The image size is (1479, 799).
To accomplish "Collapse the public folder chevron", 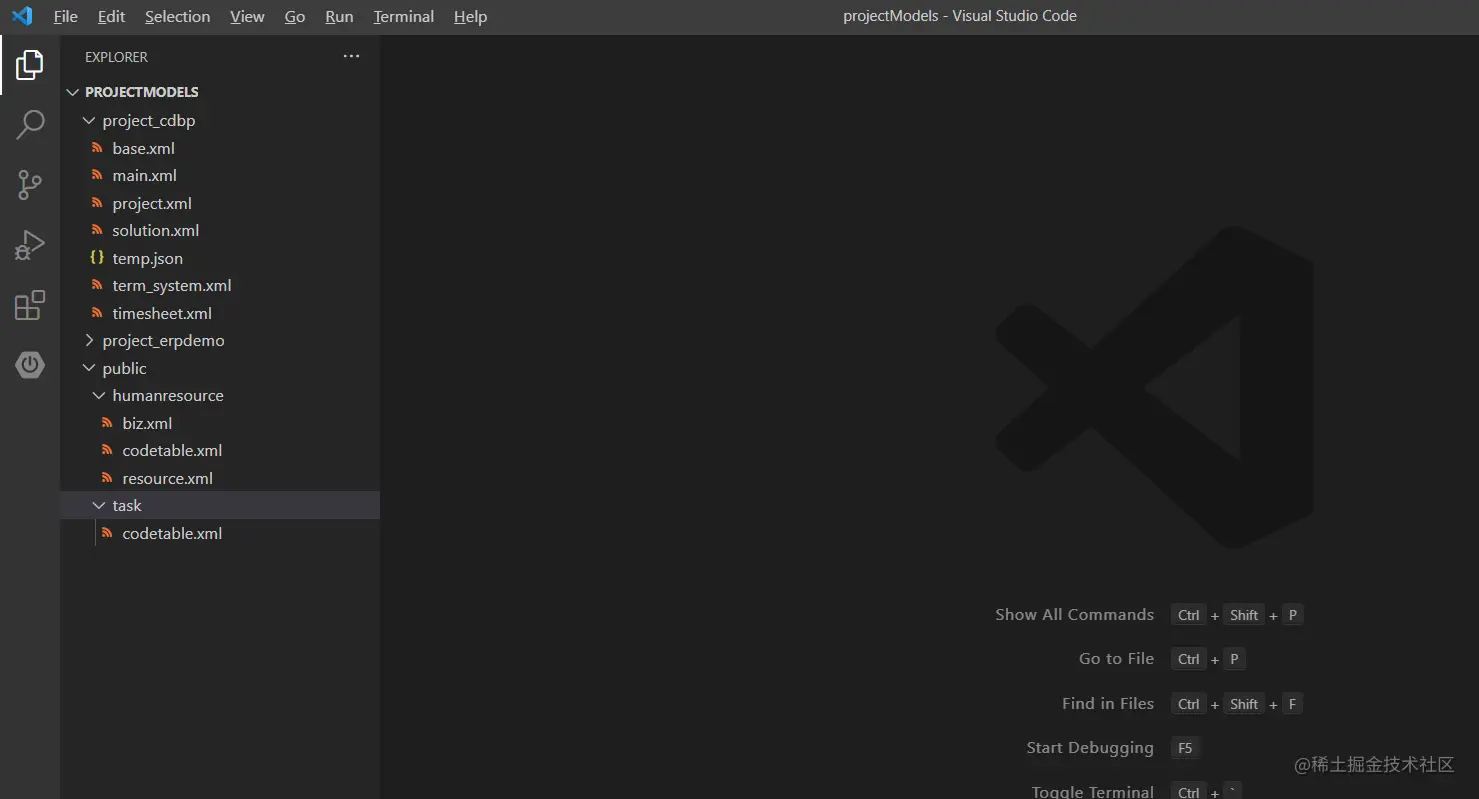I will (x=89, y=368).
